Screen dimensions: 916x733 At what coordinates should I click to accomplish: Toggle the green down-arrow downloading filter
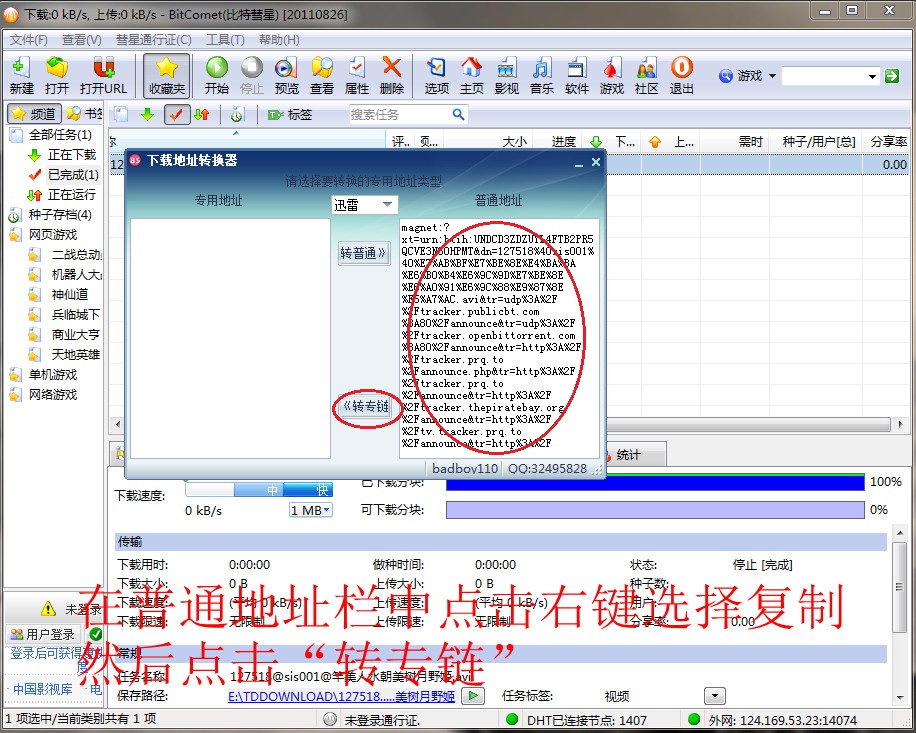[147, 114]
